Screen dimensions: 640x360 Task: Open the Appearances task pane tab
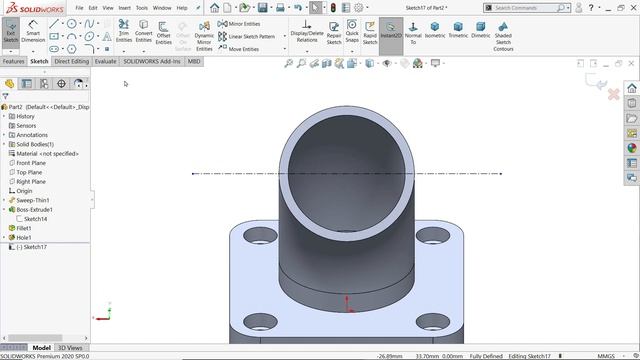click(x=631, y=148)
